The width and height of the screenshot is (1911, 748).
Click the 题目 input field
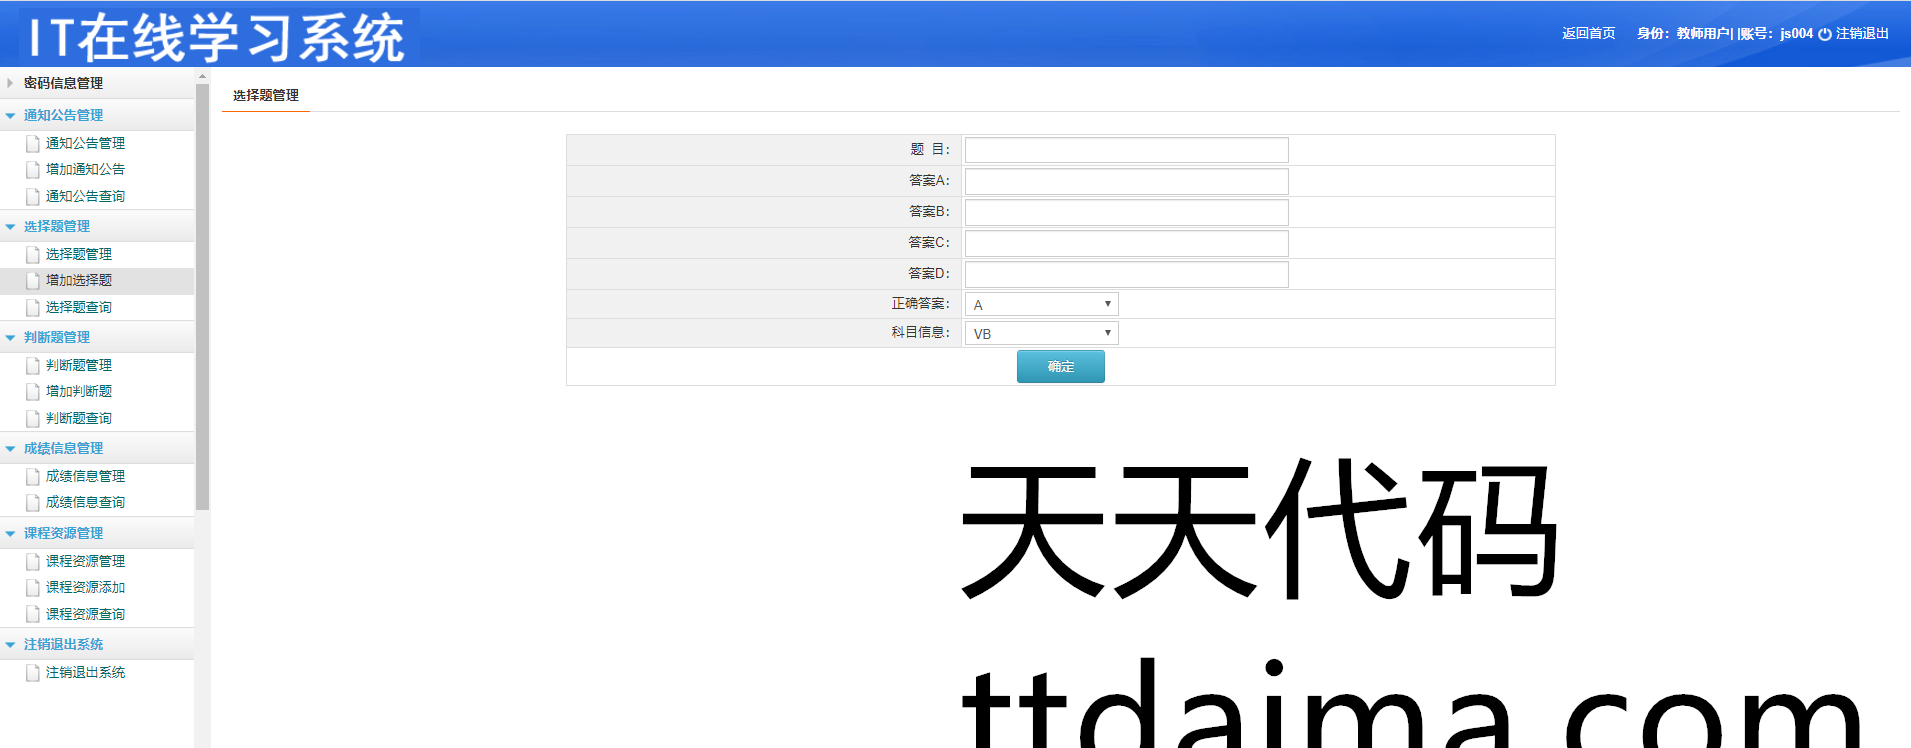tap(1126, 150)
